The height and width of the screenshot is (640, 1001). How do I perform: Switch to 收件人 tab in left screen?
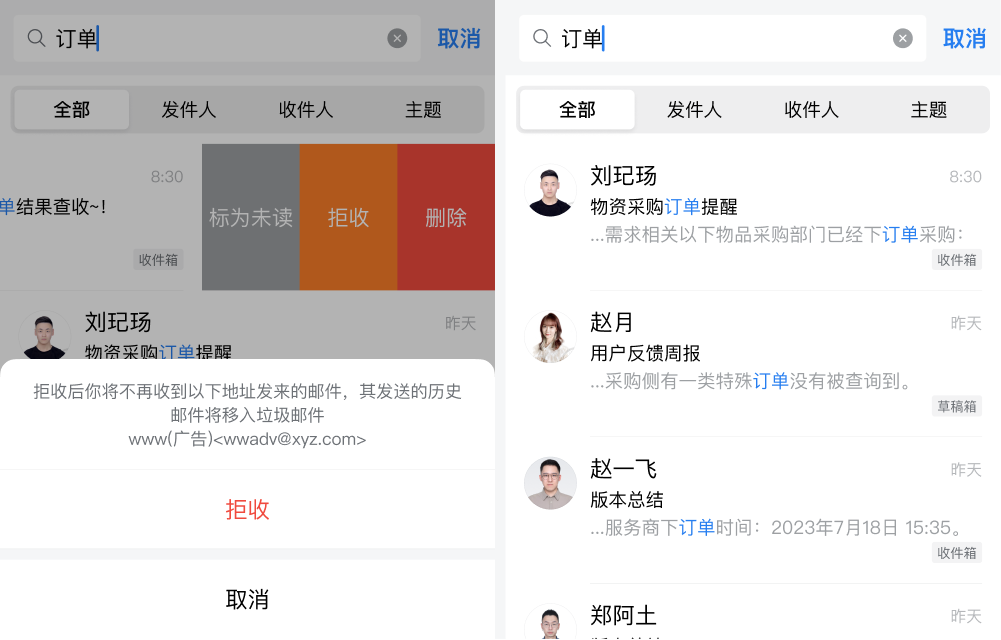coord(306,110)
